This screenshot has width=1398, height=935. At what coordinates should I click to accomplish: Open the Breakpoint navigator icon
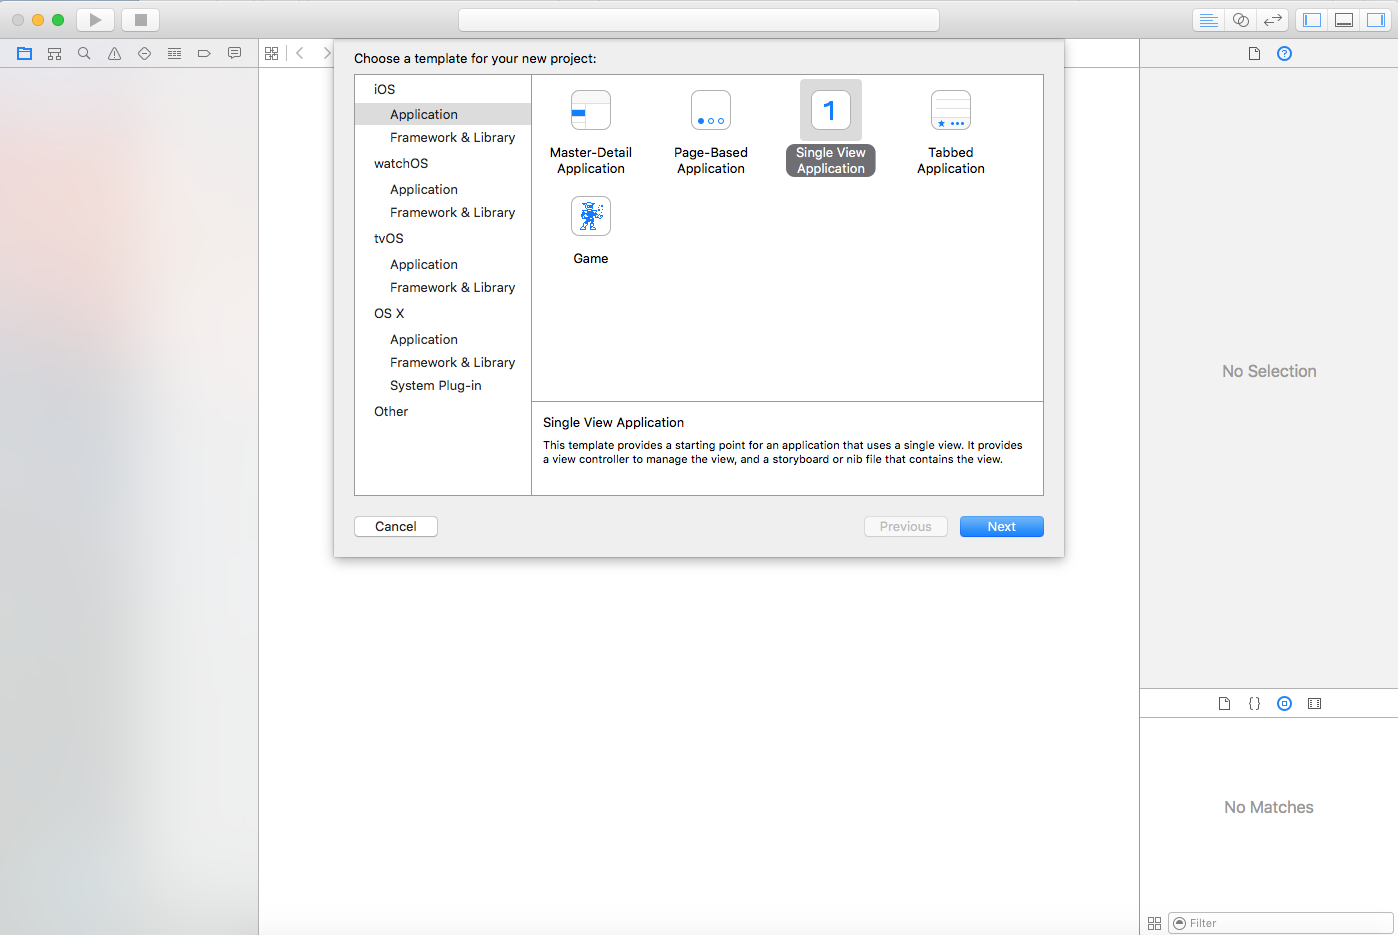pyautogui.click(x=204, y=53)
